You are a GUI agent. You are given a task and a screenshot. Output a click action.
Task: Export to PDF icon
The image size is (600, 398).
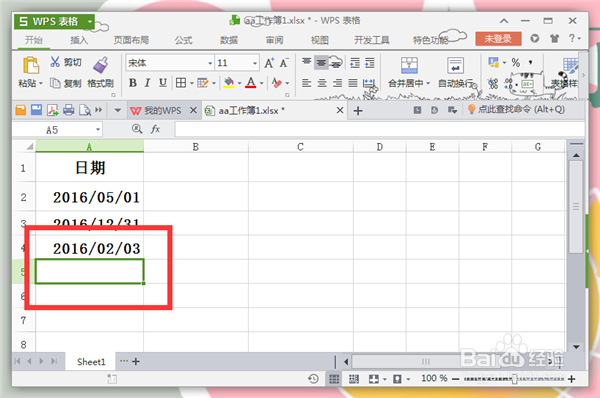pyautogui.click(x=52, y=110)
